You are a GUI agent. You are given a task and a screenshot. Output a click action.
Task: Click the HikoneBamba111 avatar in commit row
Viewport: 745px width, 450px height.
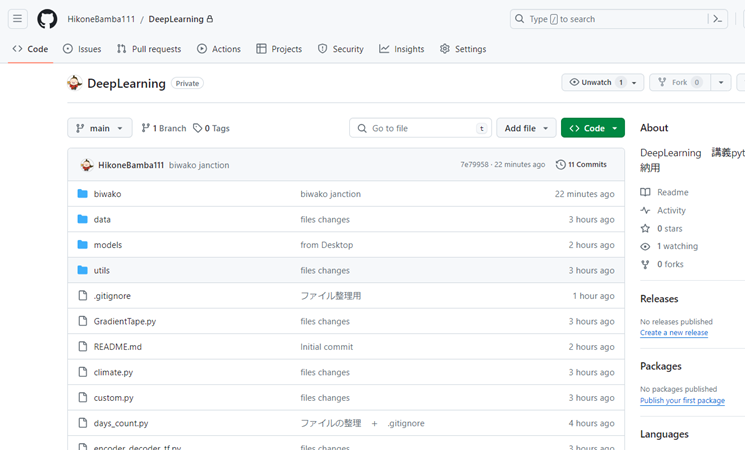click(x=86, y=164)
